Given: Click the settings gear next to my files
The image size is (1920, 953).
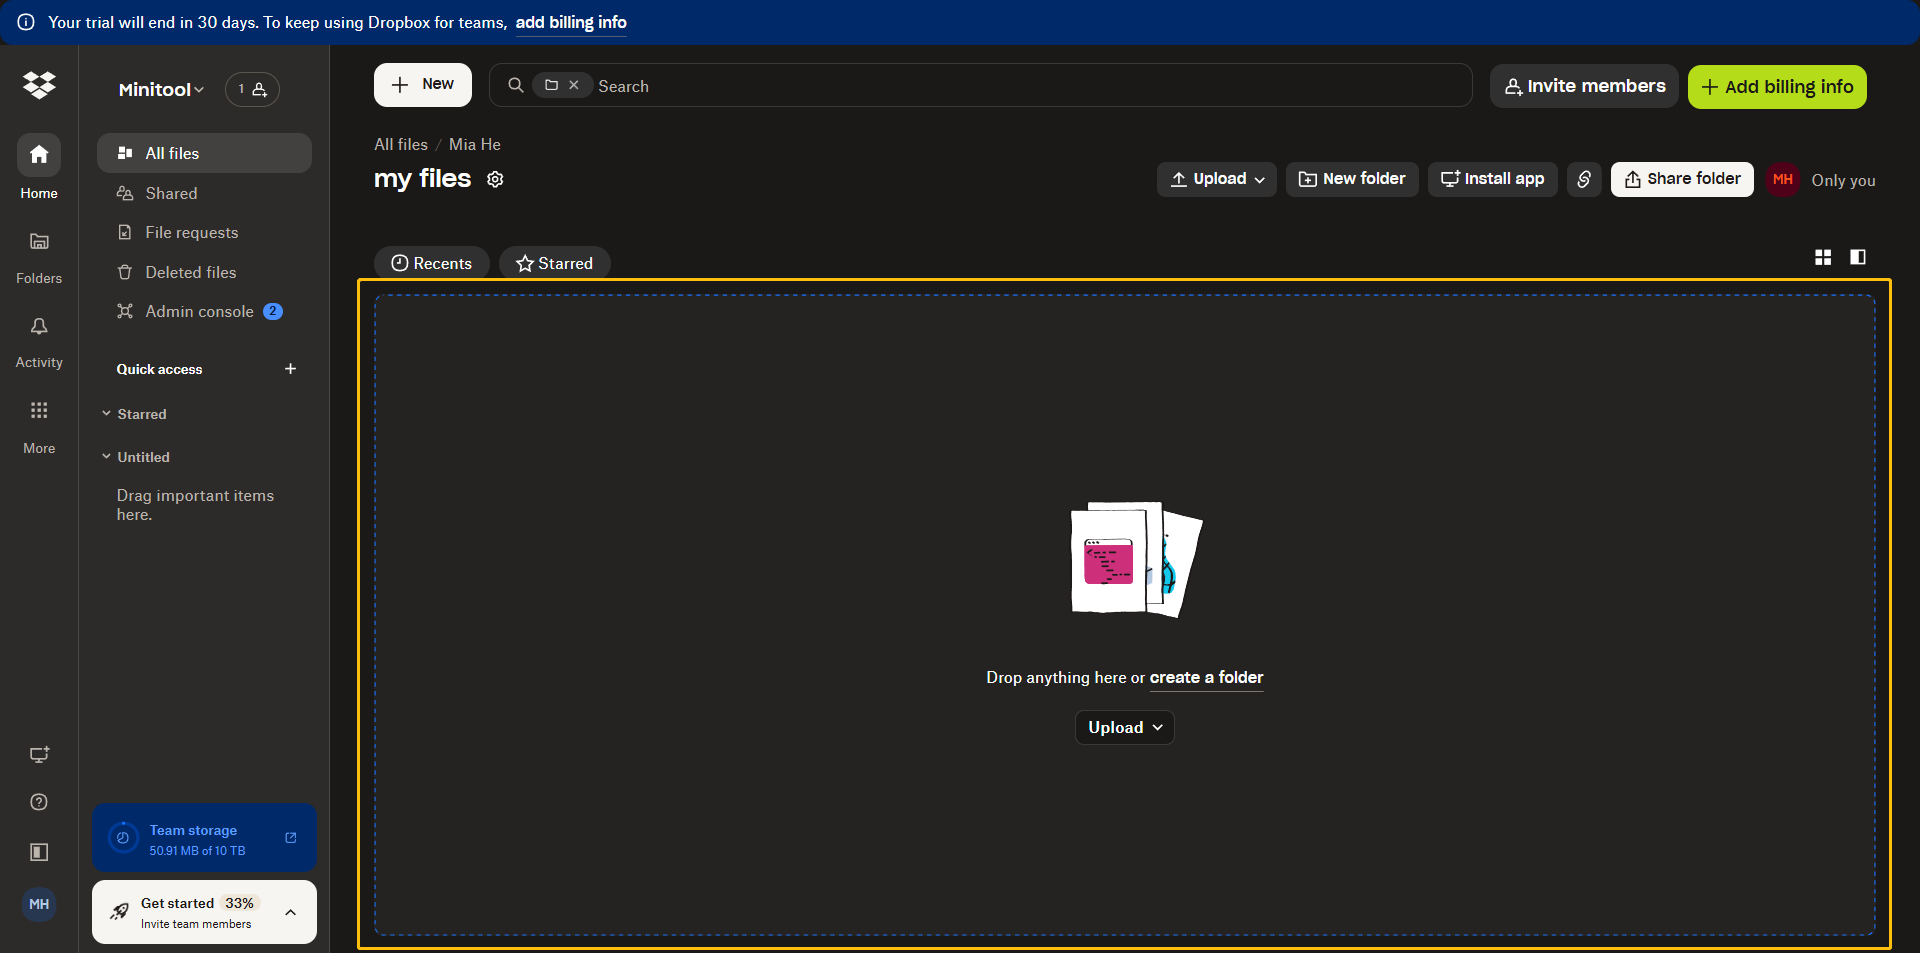Looking at the screenshot, I should point(494,179).
